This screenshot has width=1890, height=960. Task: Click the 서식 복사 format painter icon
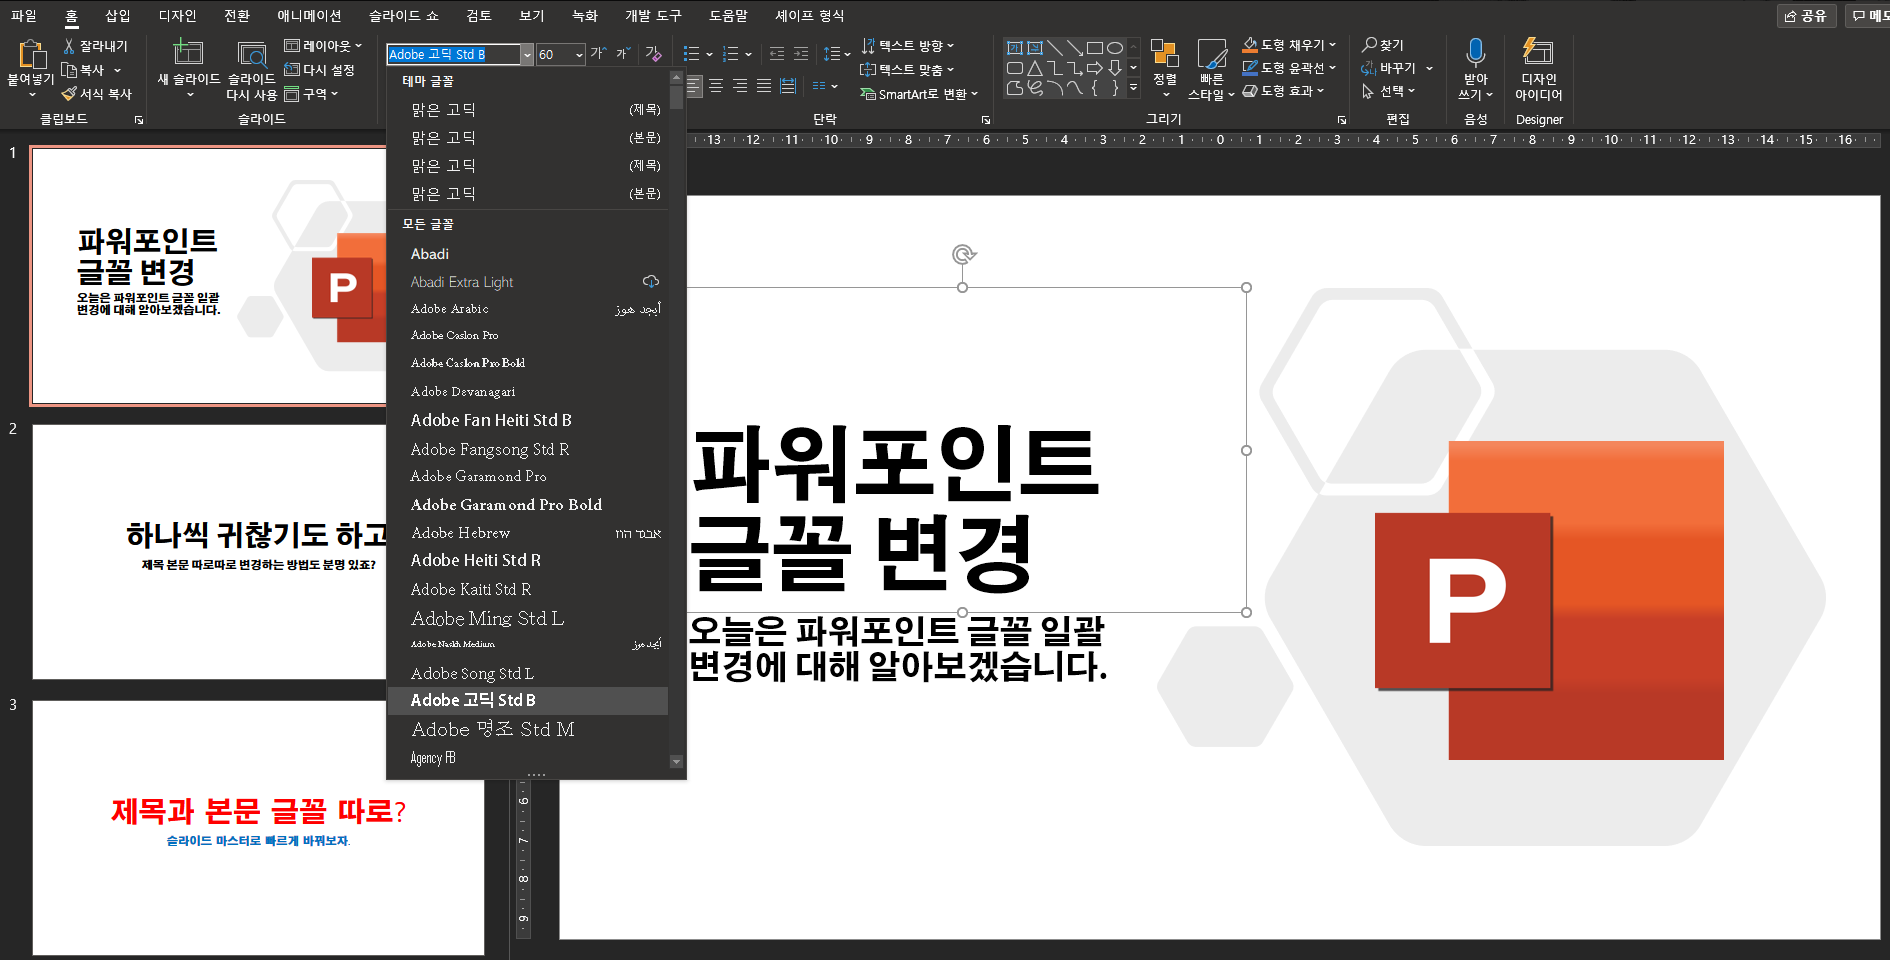pos(69,93)
